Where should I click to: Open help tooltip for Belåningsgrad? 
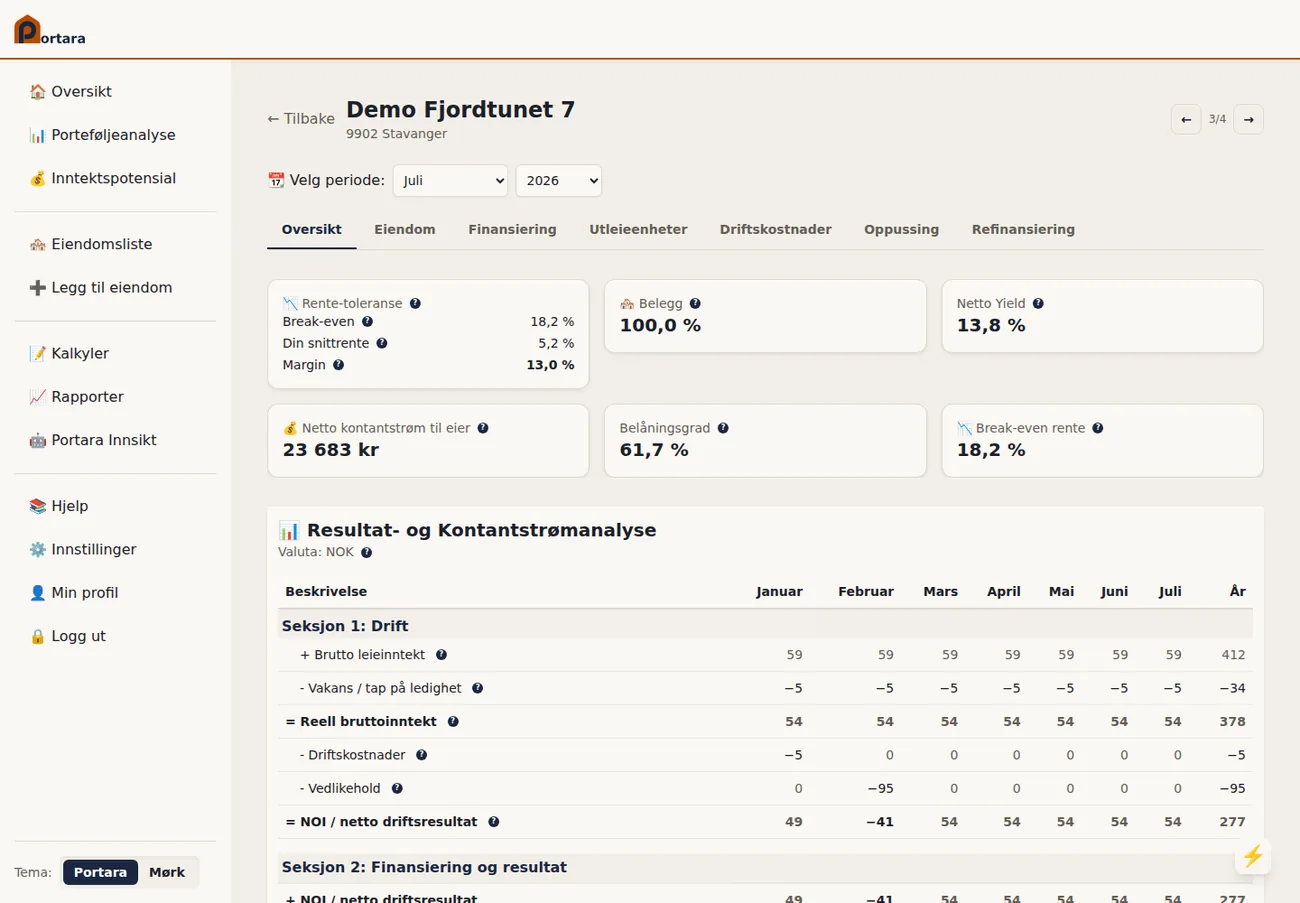[723, 428]
